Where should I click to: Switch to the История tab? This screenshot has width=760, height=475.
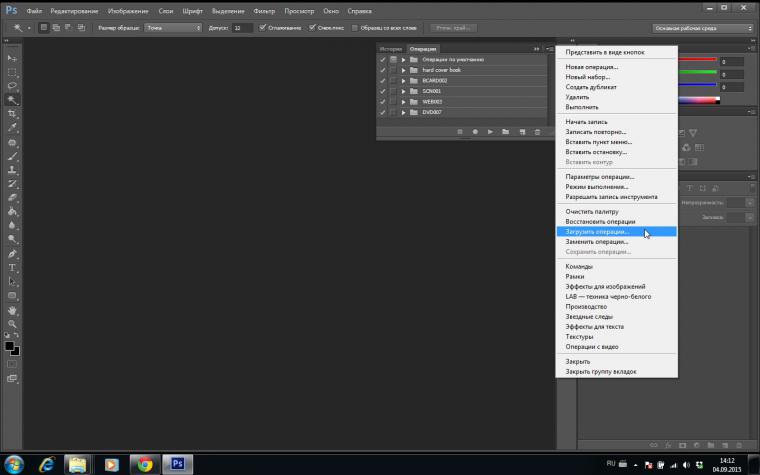pyautogui.click(x=391, y=49)
